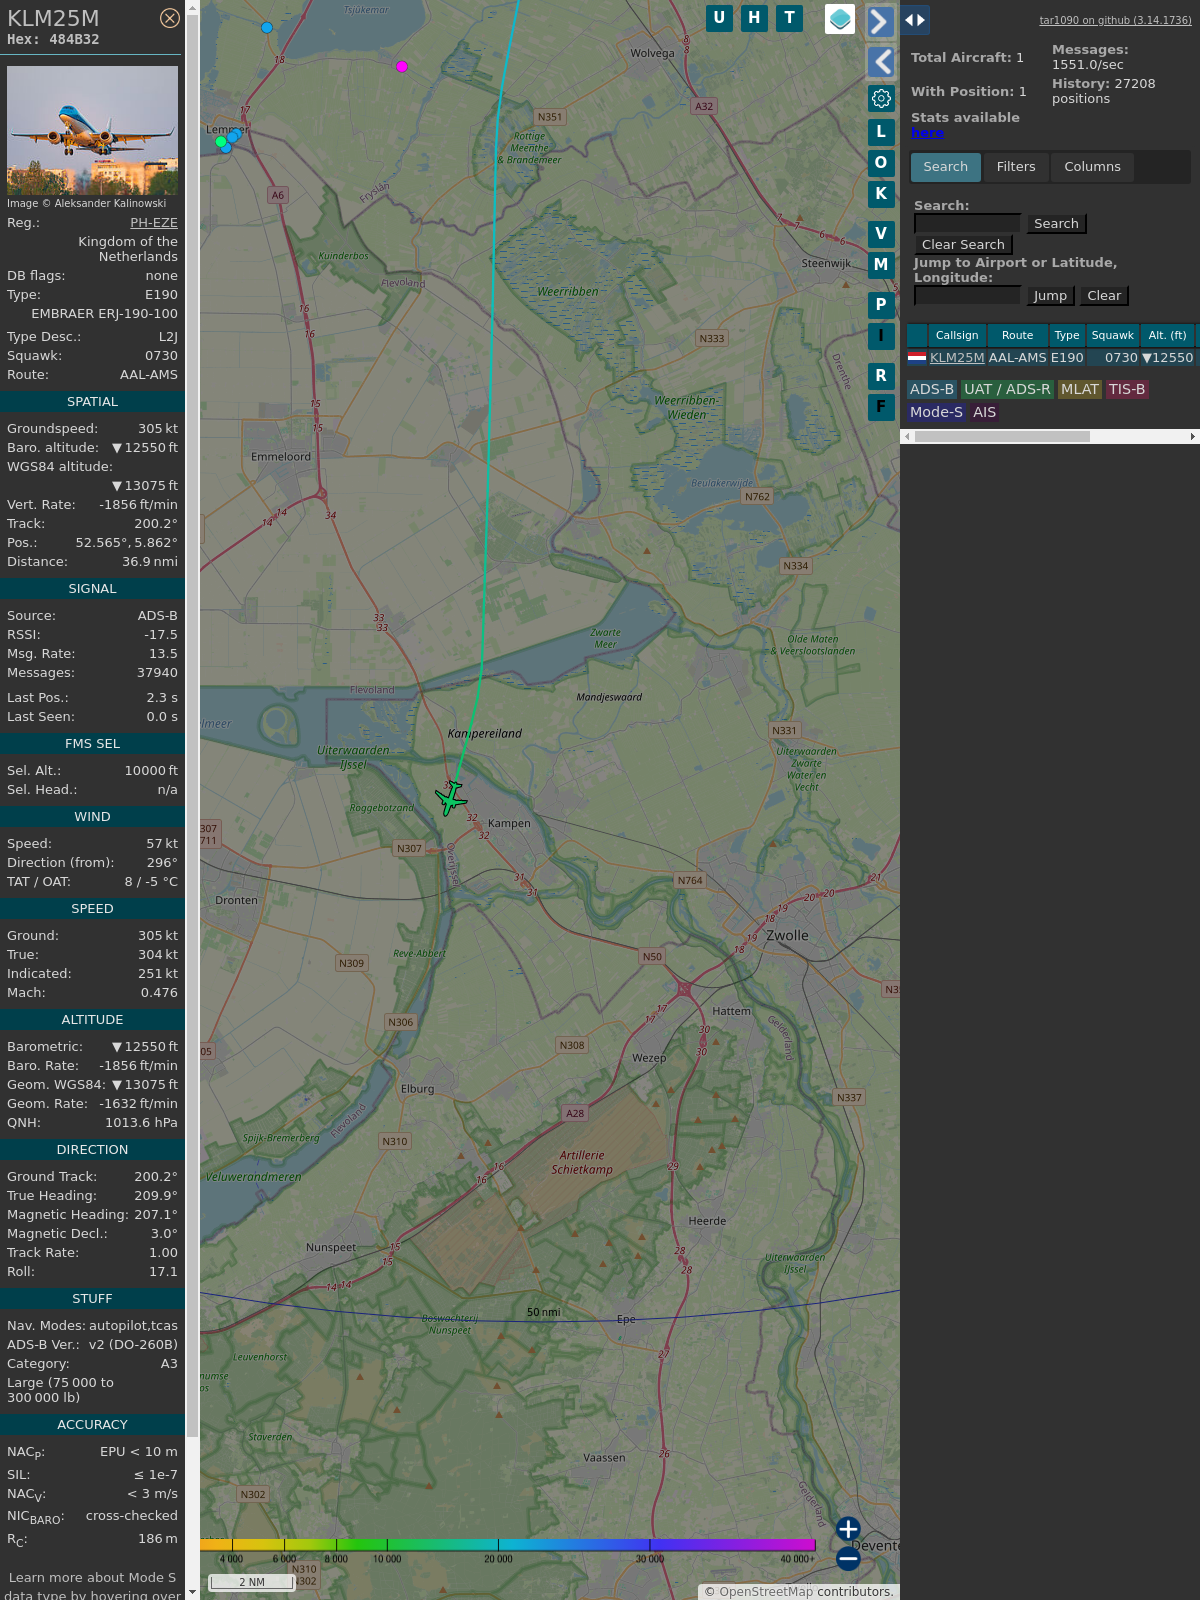Screen dimensions: 1200x1600
Task: Click the MLAT legend label
Action: point(1080,390)
